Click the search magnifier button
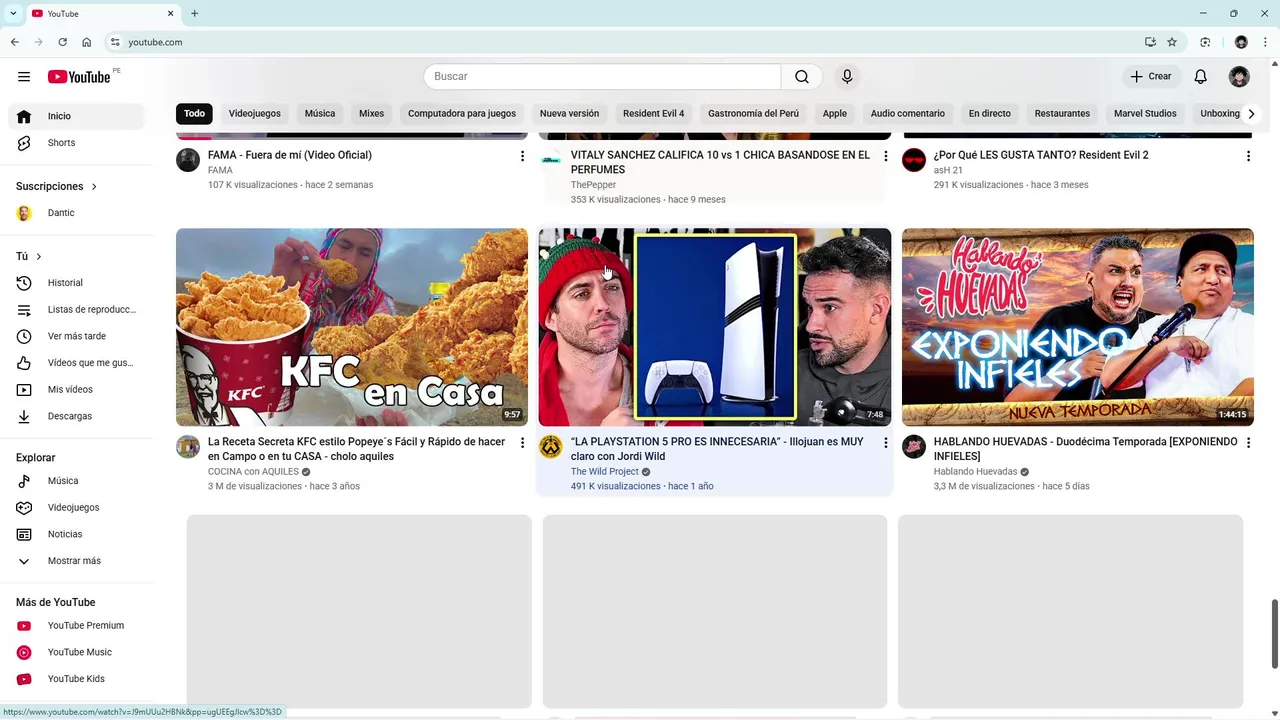 coord(802,77)
